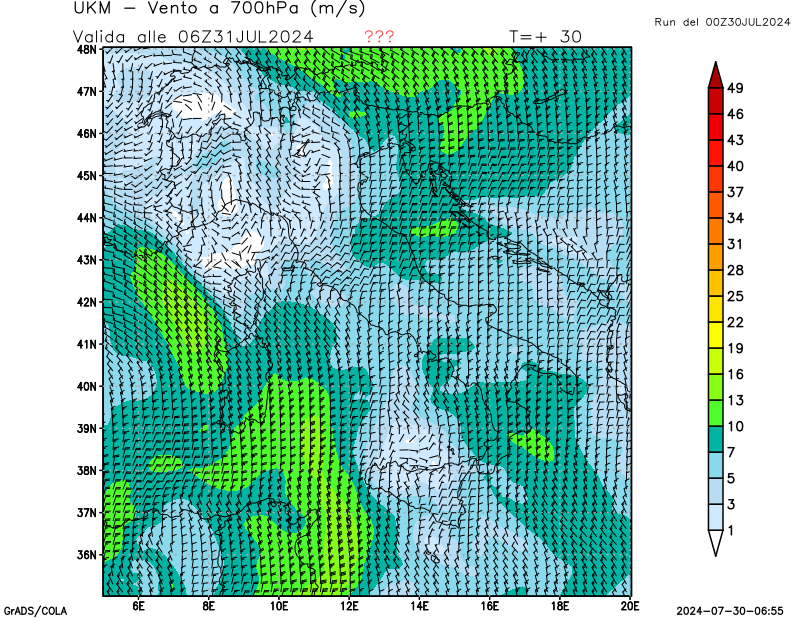
Task: Click the "49" value on the legend
Action: coord(735,89)
